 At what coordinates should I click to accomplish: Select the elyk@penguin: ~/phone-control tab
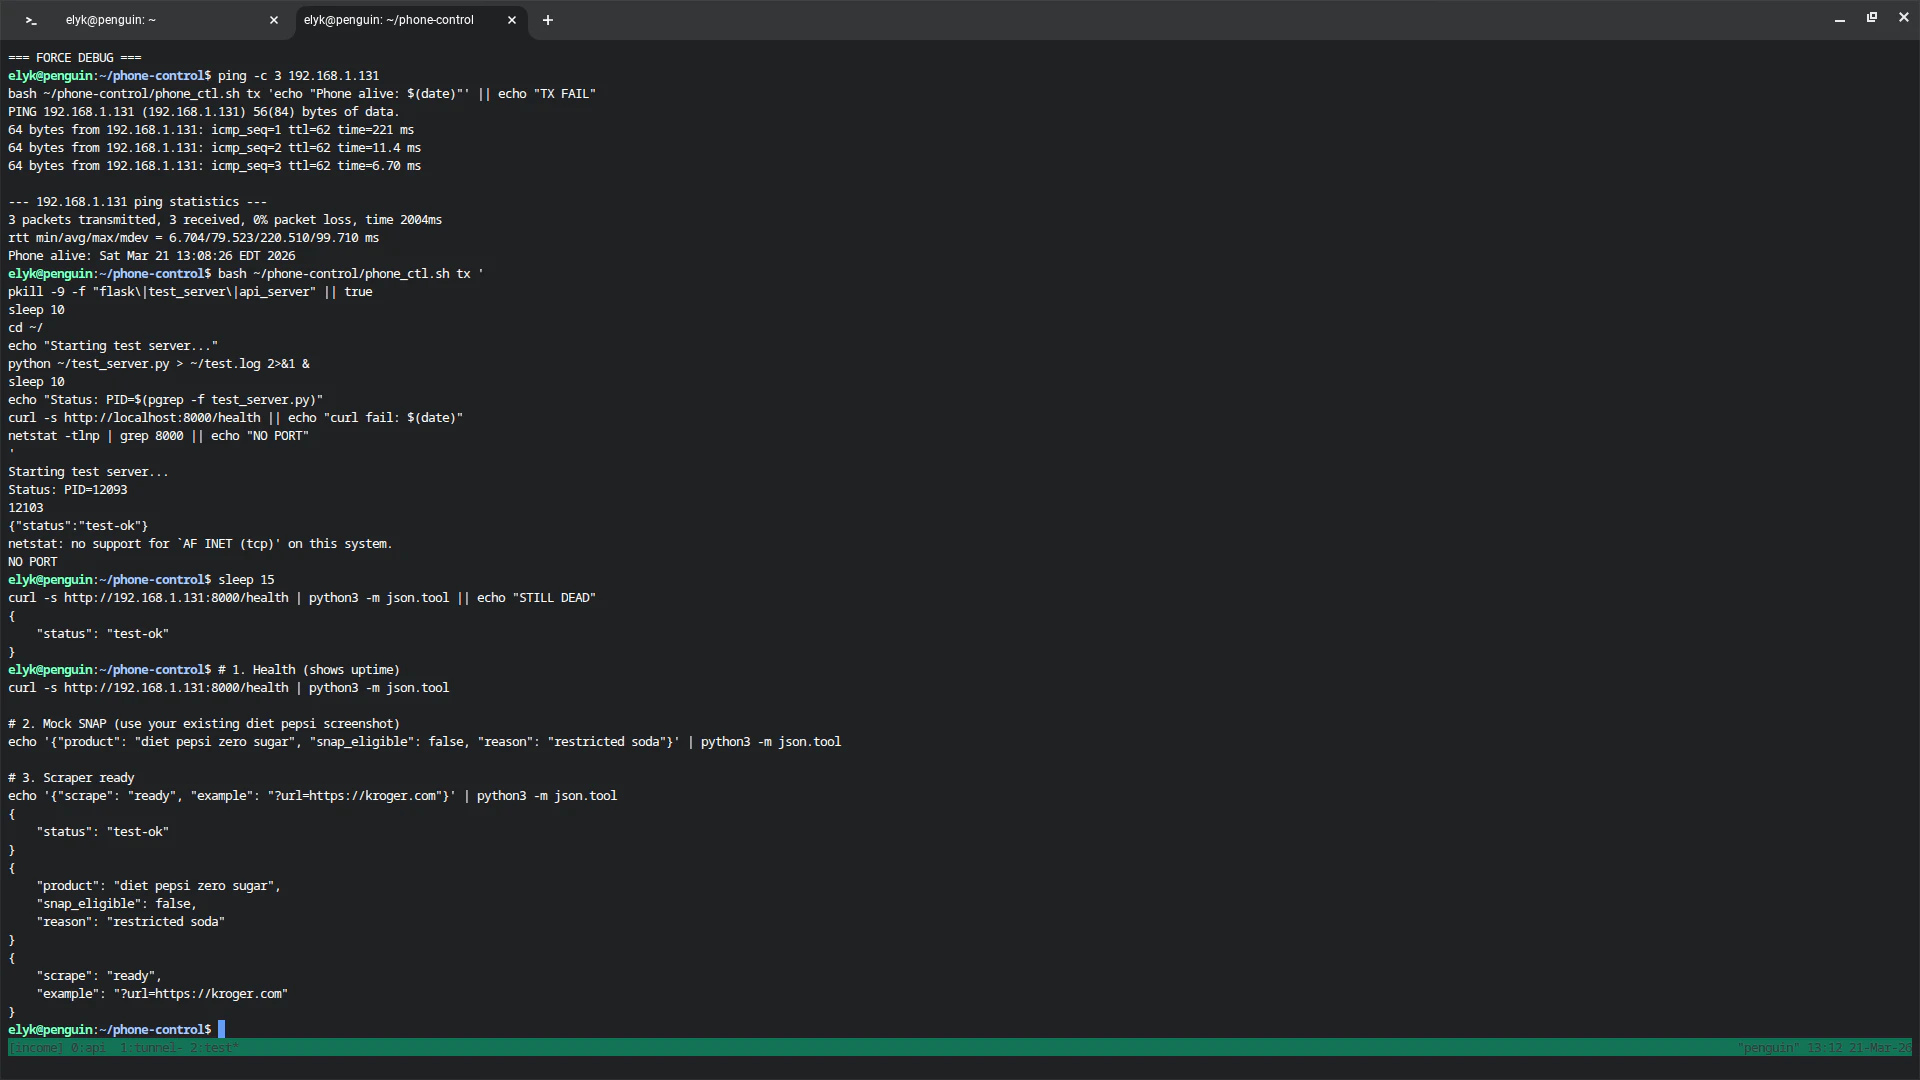pos(390,20)
